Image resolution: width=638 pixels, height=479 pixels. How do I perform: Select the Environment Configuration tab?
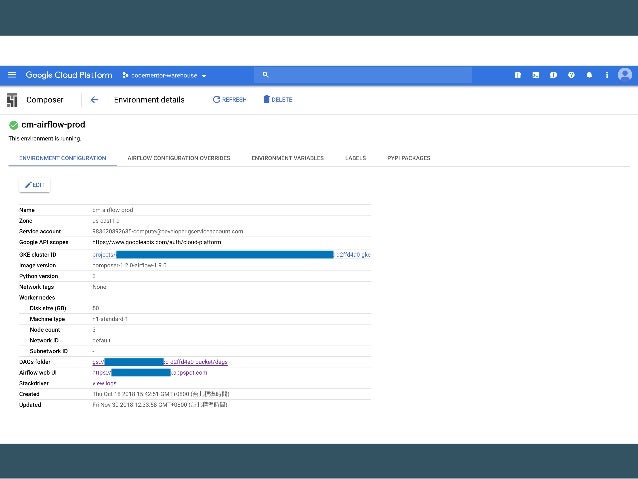(58, 158)
